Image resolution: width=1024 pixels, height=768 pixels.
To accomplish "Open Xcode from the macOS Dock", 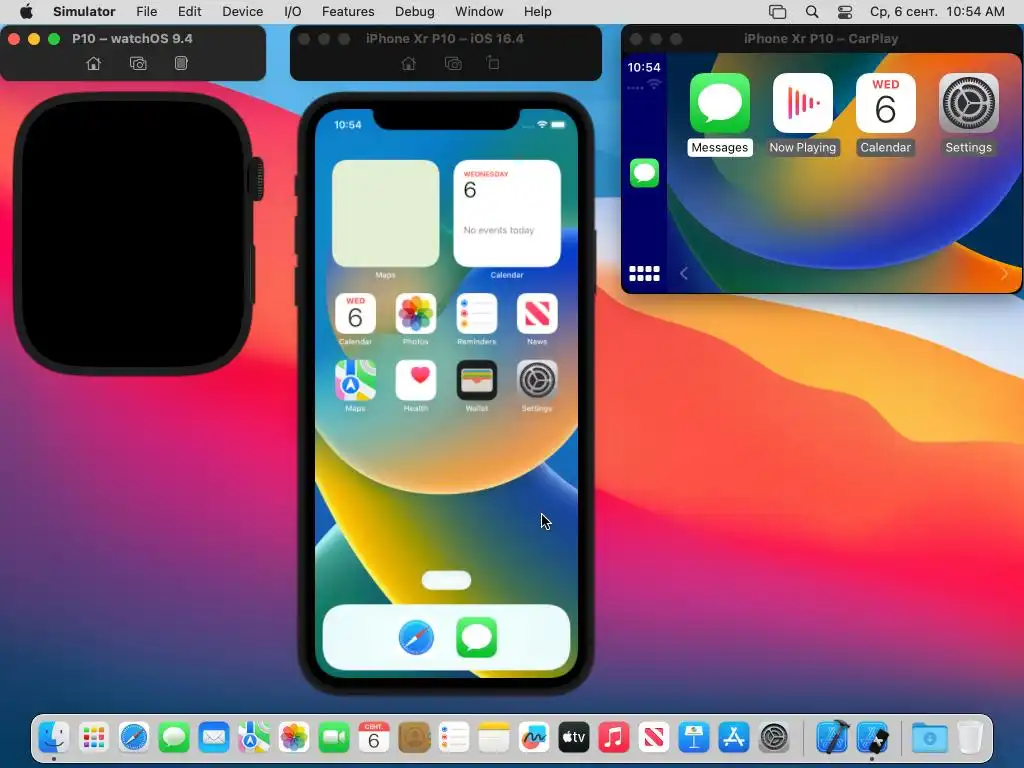I will point(833,738).
